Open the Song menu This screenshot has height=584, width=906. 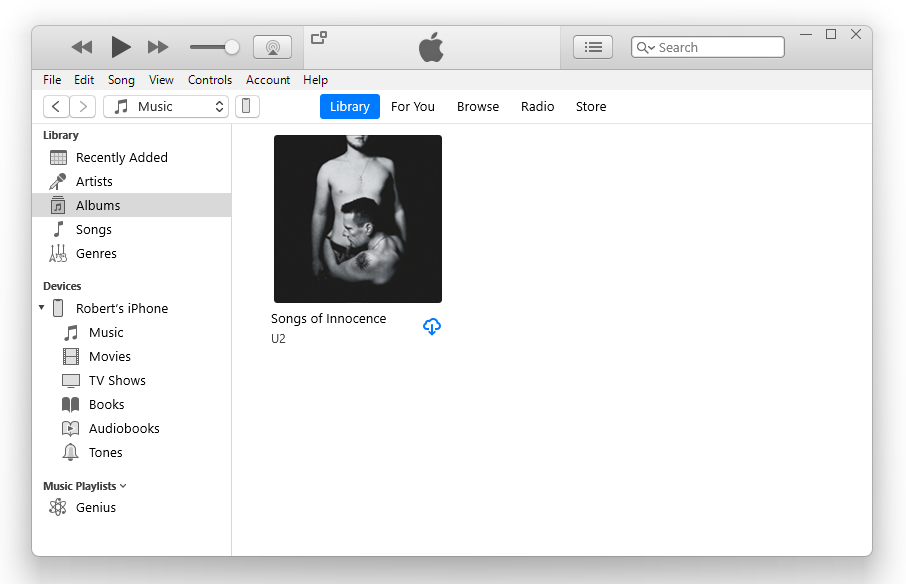(x=121, y=80)
